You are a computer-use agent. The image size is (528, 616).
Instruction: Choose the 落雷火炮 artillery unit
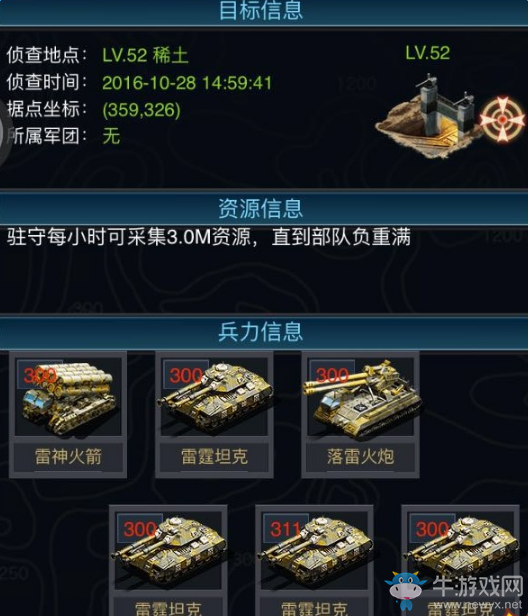(360, 414)
